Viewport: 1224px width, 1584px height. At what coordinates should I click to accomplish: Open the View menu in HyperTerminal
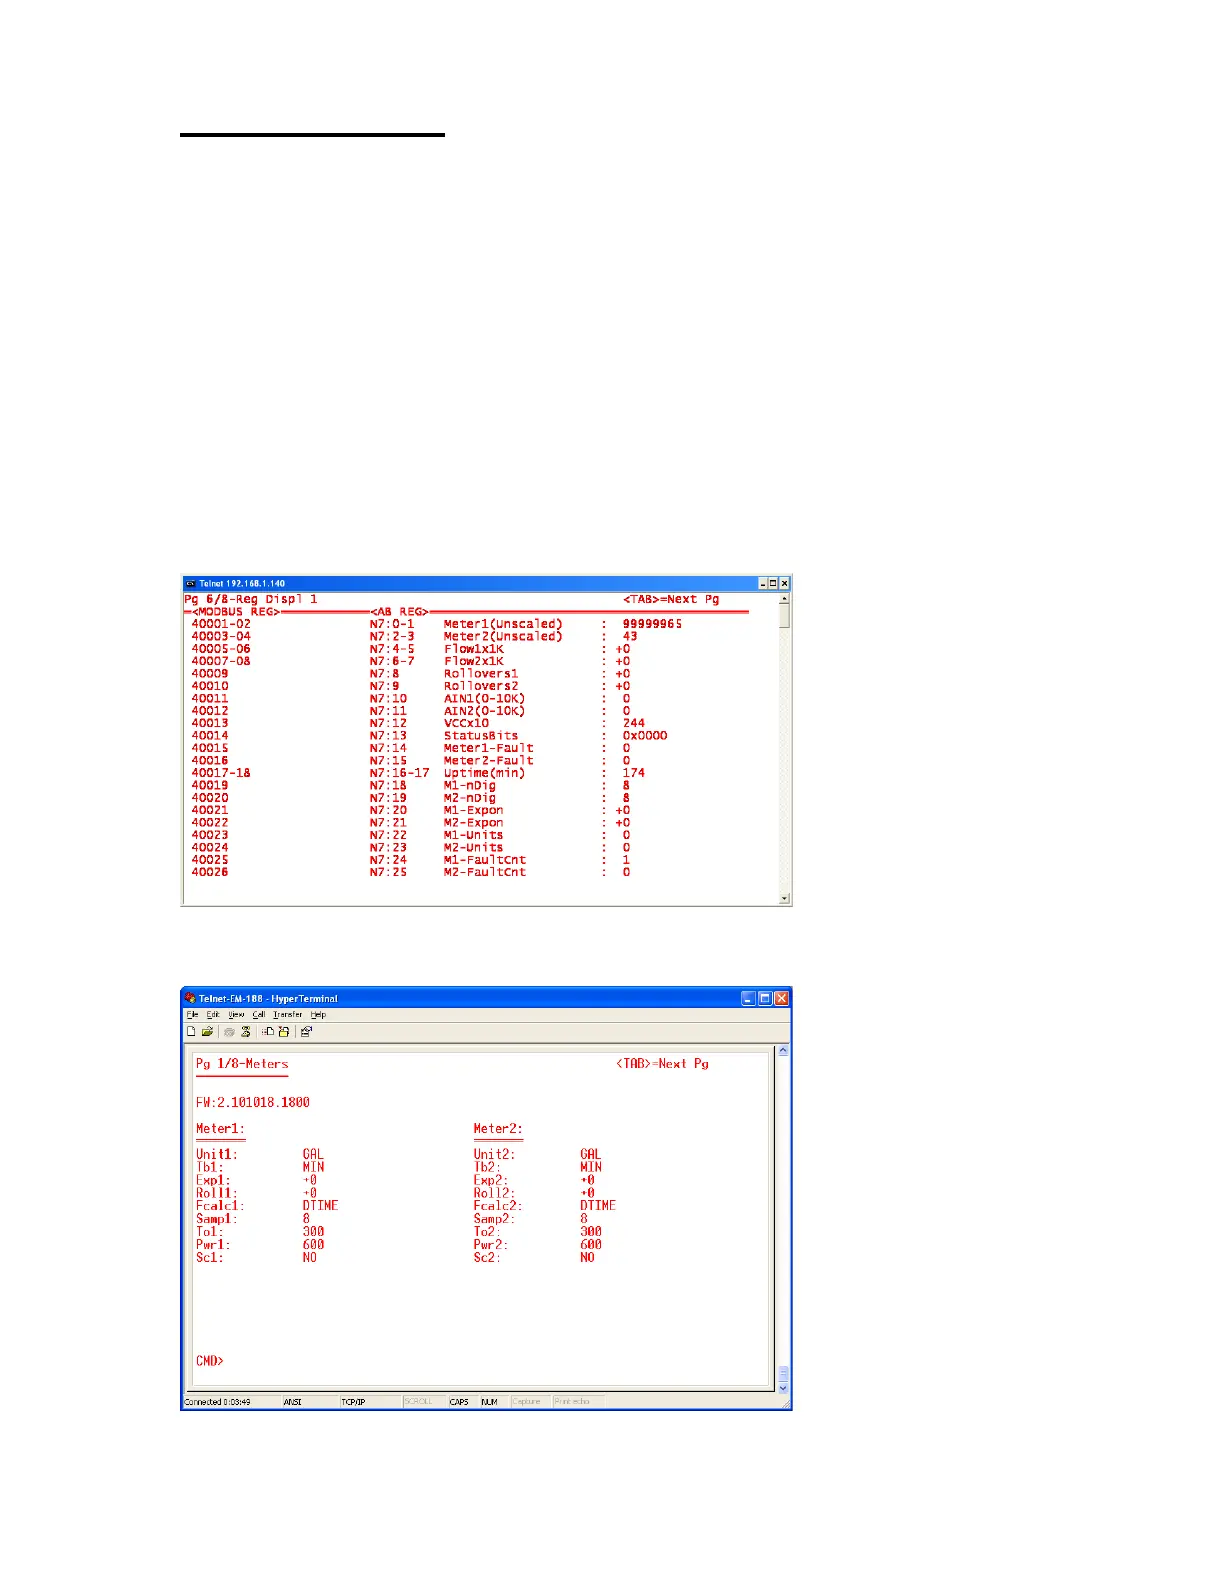coord(236,1014)
